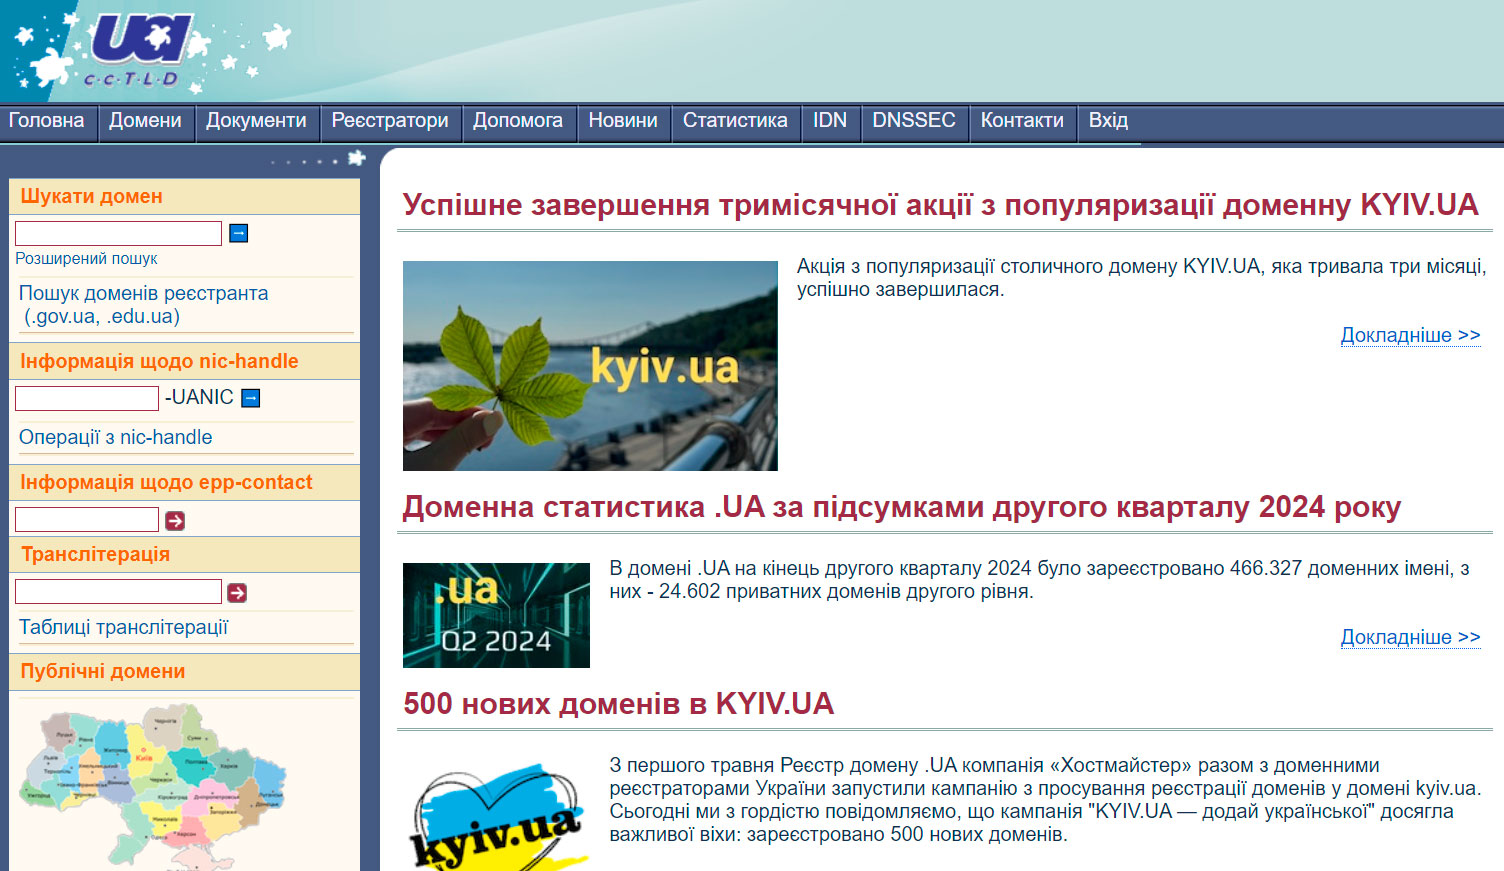The image size is (1504, 871).
Task: Click the .ua Q2 2024 thumbnail
Action: click(x=496, y=615)
